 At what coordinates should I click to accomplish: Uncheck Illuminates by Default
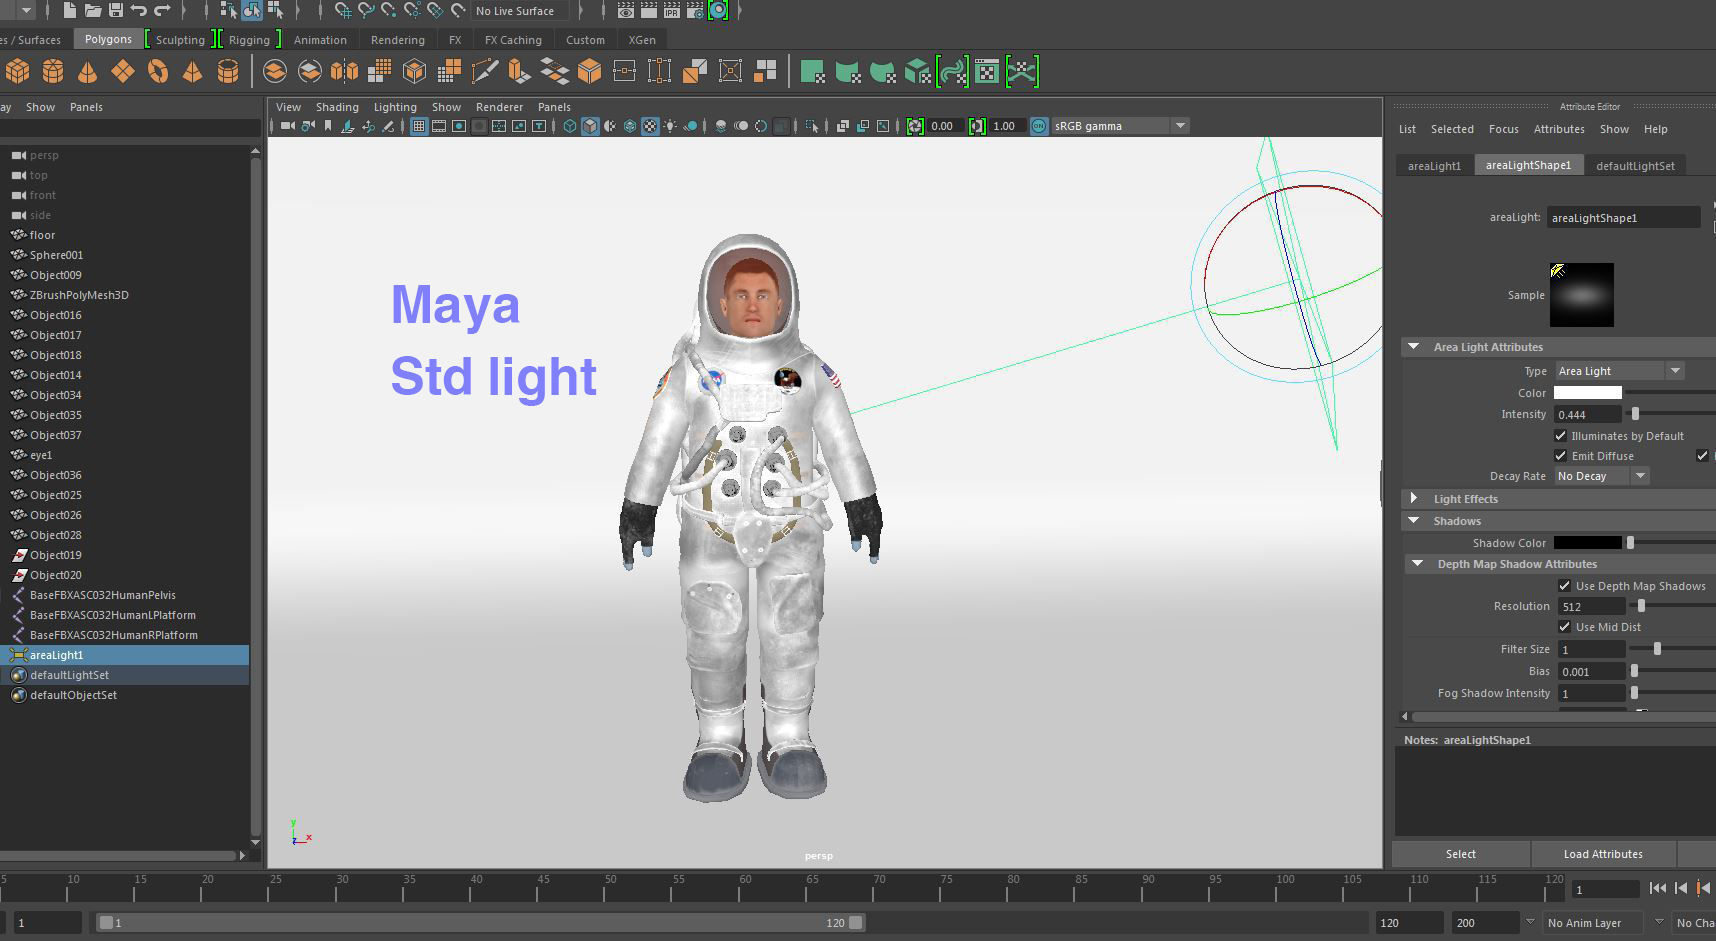(1560, 436)
